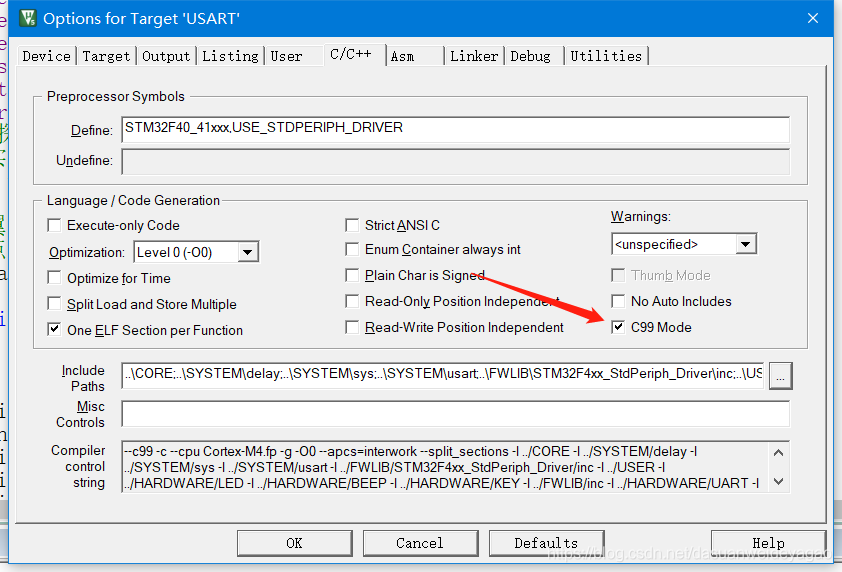Screen dimensions: 842x572
Task: Click the Help button
Action: point(768,543)
